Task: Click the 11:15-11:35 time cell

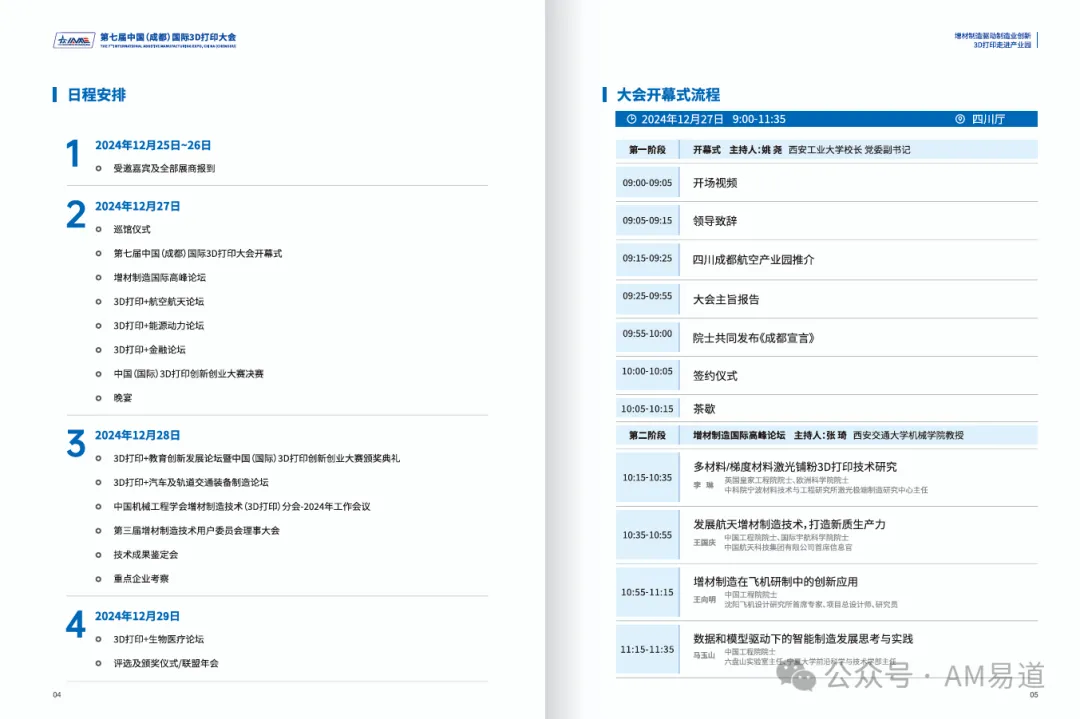Action: 647,649
